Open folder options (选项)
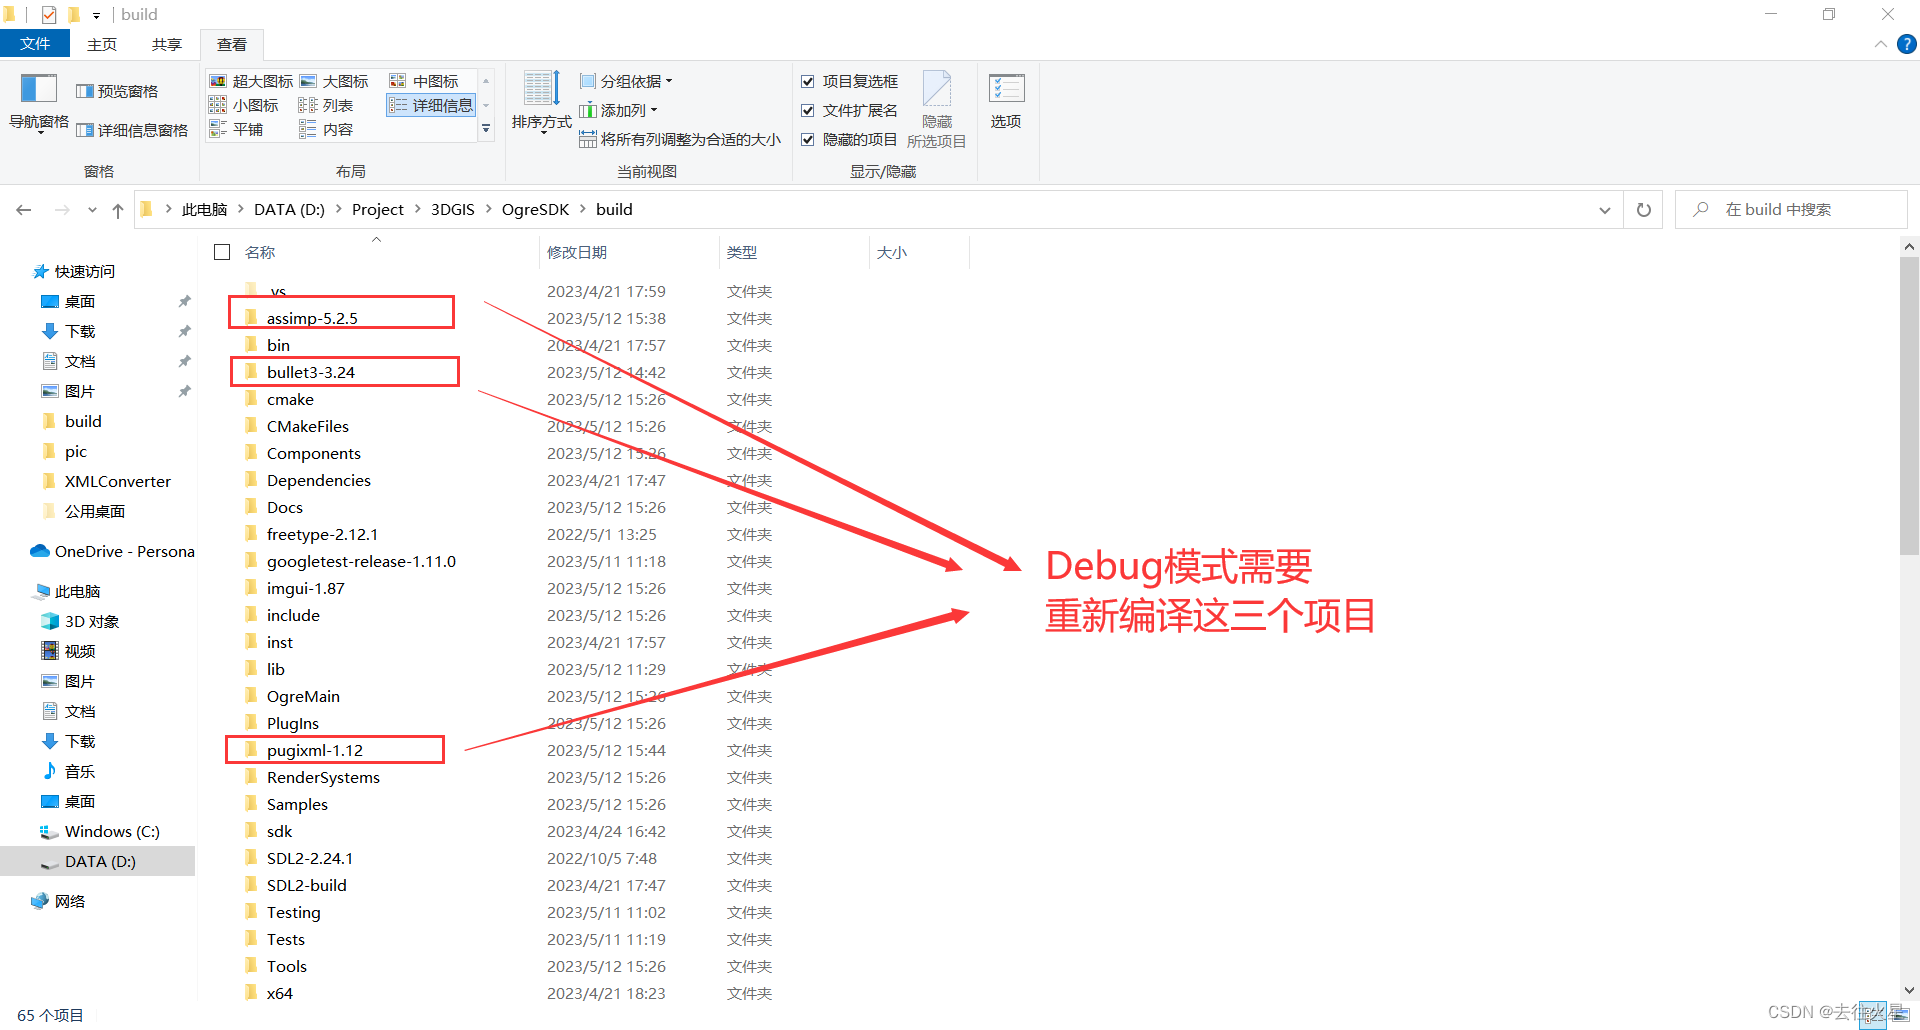This screenshot has height=1030, width=1920. click(1006, 100)
